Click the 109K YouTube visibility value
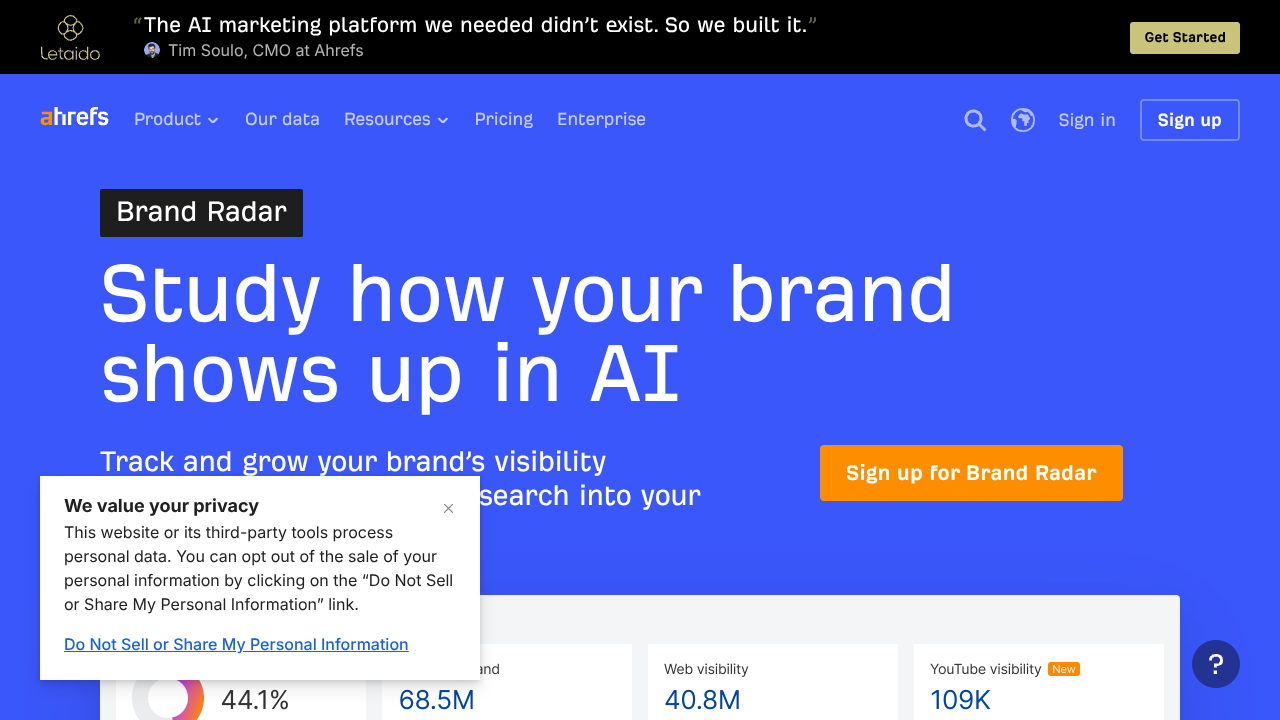 pos(960,700)
